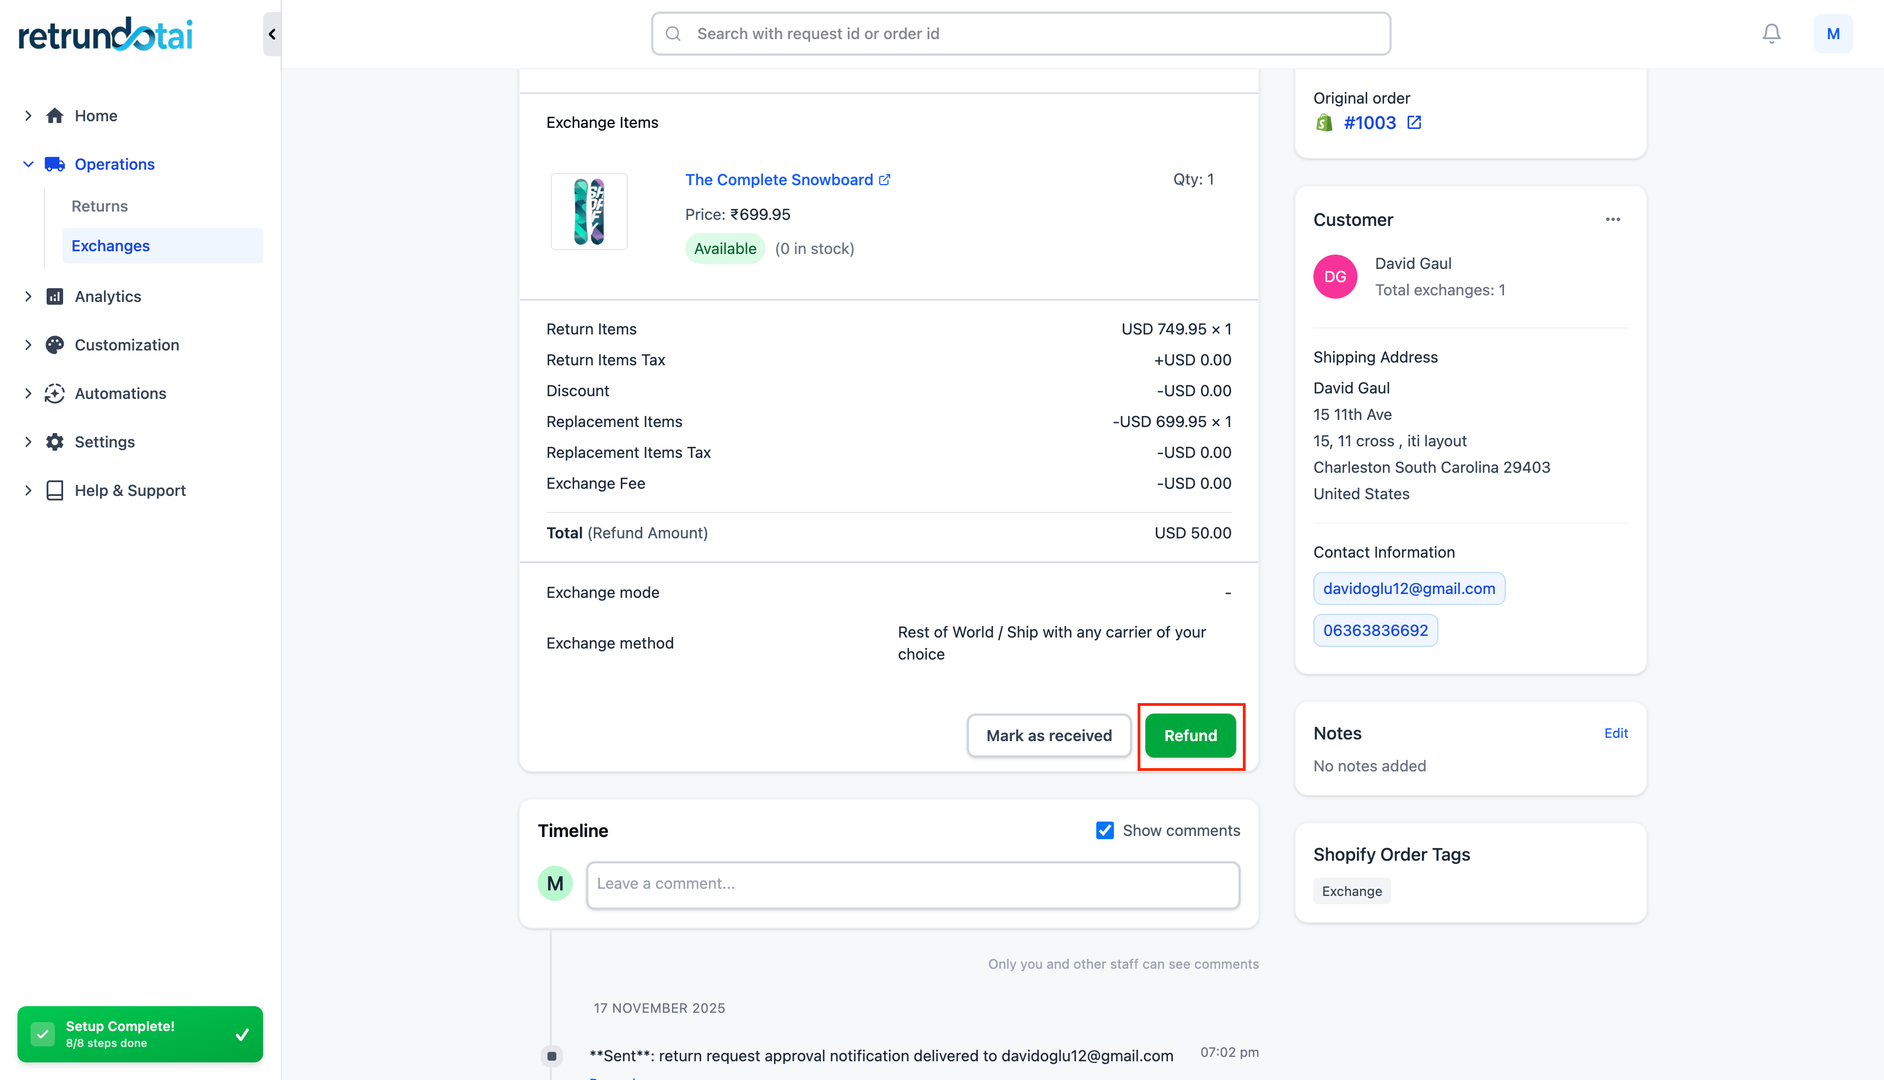Screen dimensions: 1884x1080
Task: Focus the Leave a comment field
Action: tap(912, 884)
